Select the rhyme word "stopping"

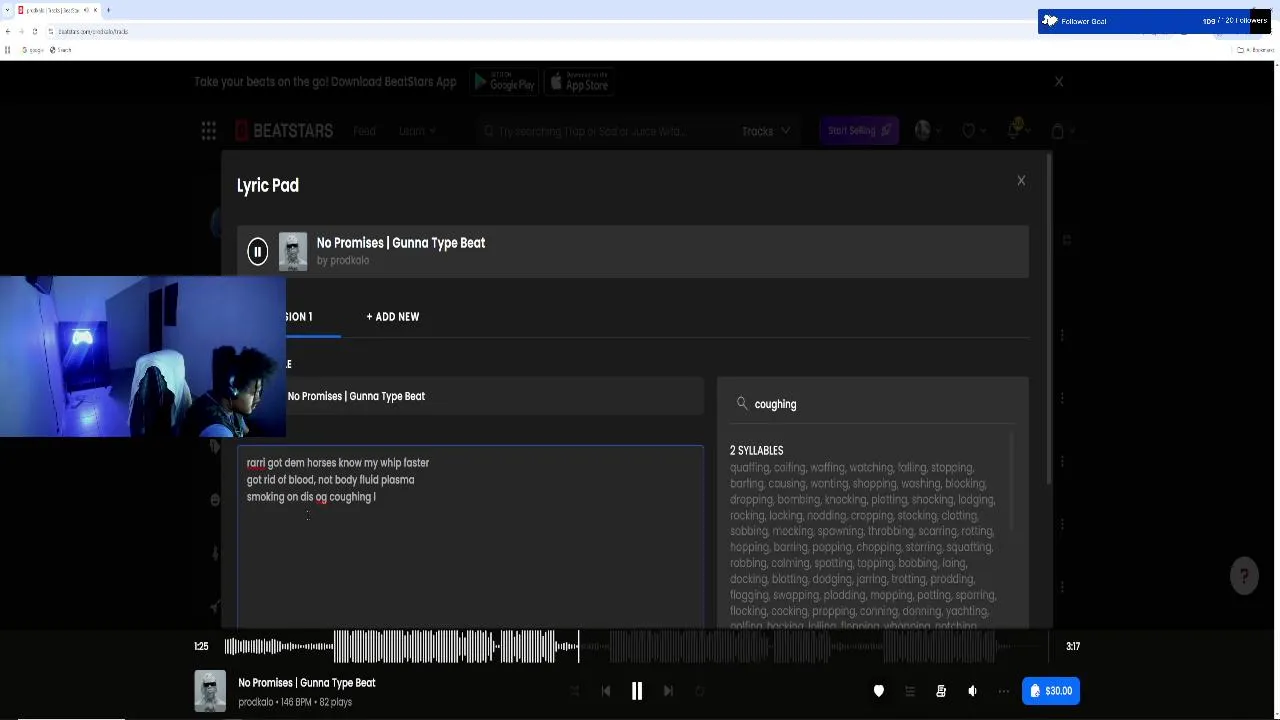point(951,468)
